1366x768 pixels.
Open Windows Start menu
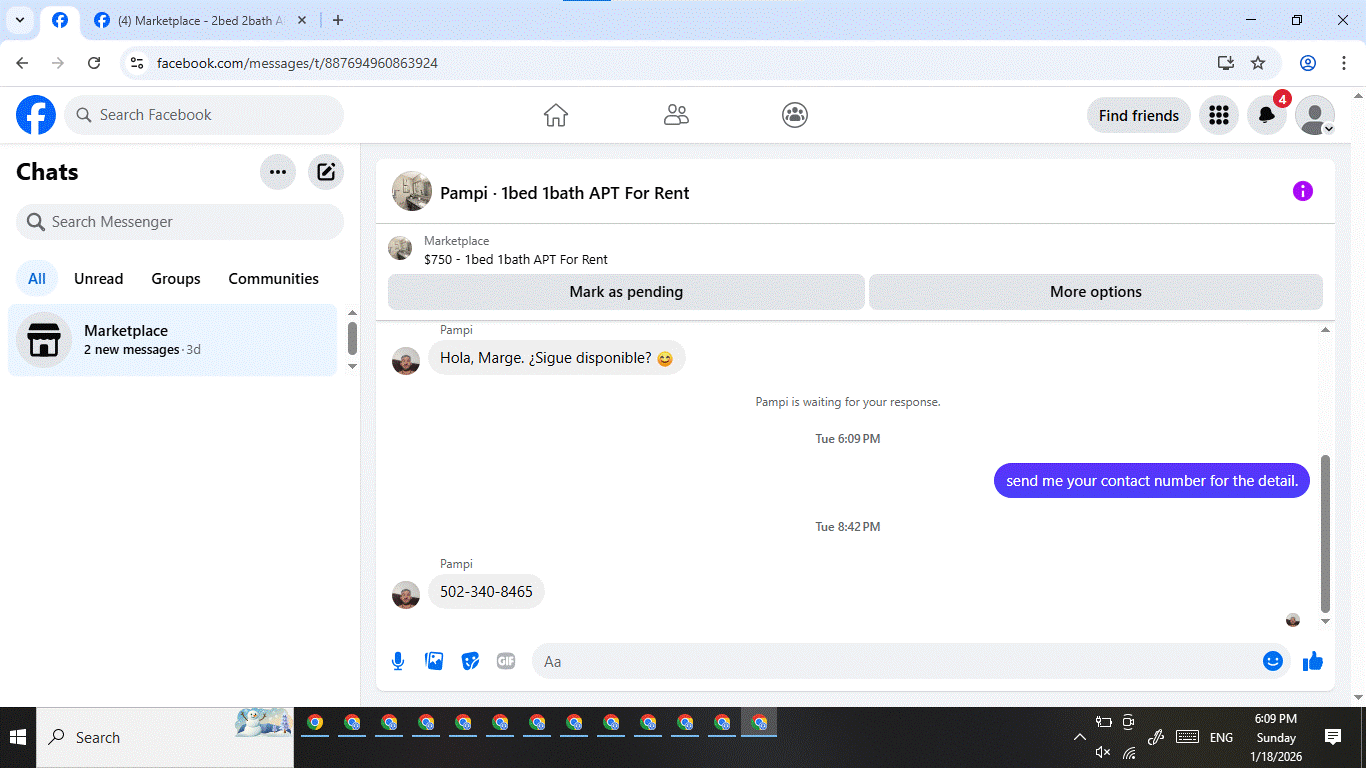(x=18, y=737)
